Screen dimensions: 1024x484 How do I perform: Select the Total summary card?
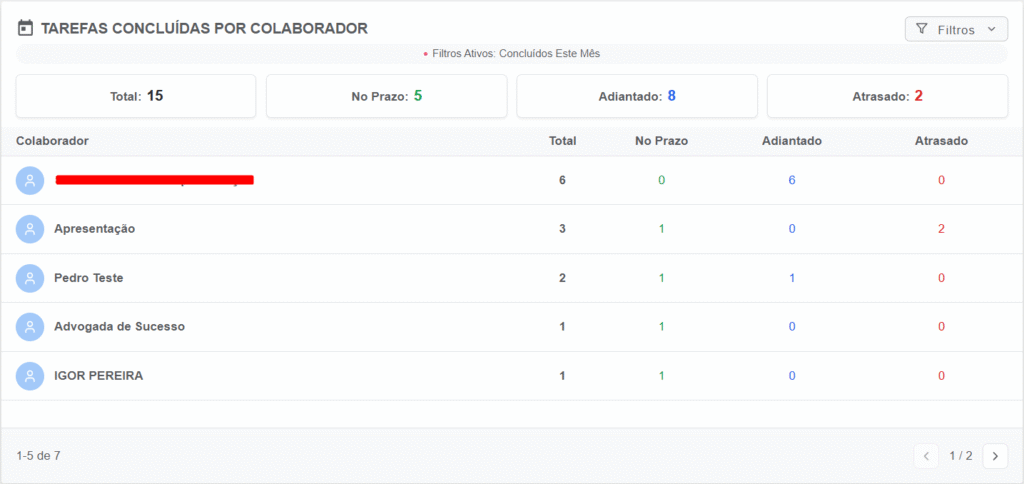136,96
